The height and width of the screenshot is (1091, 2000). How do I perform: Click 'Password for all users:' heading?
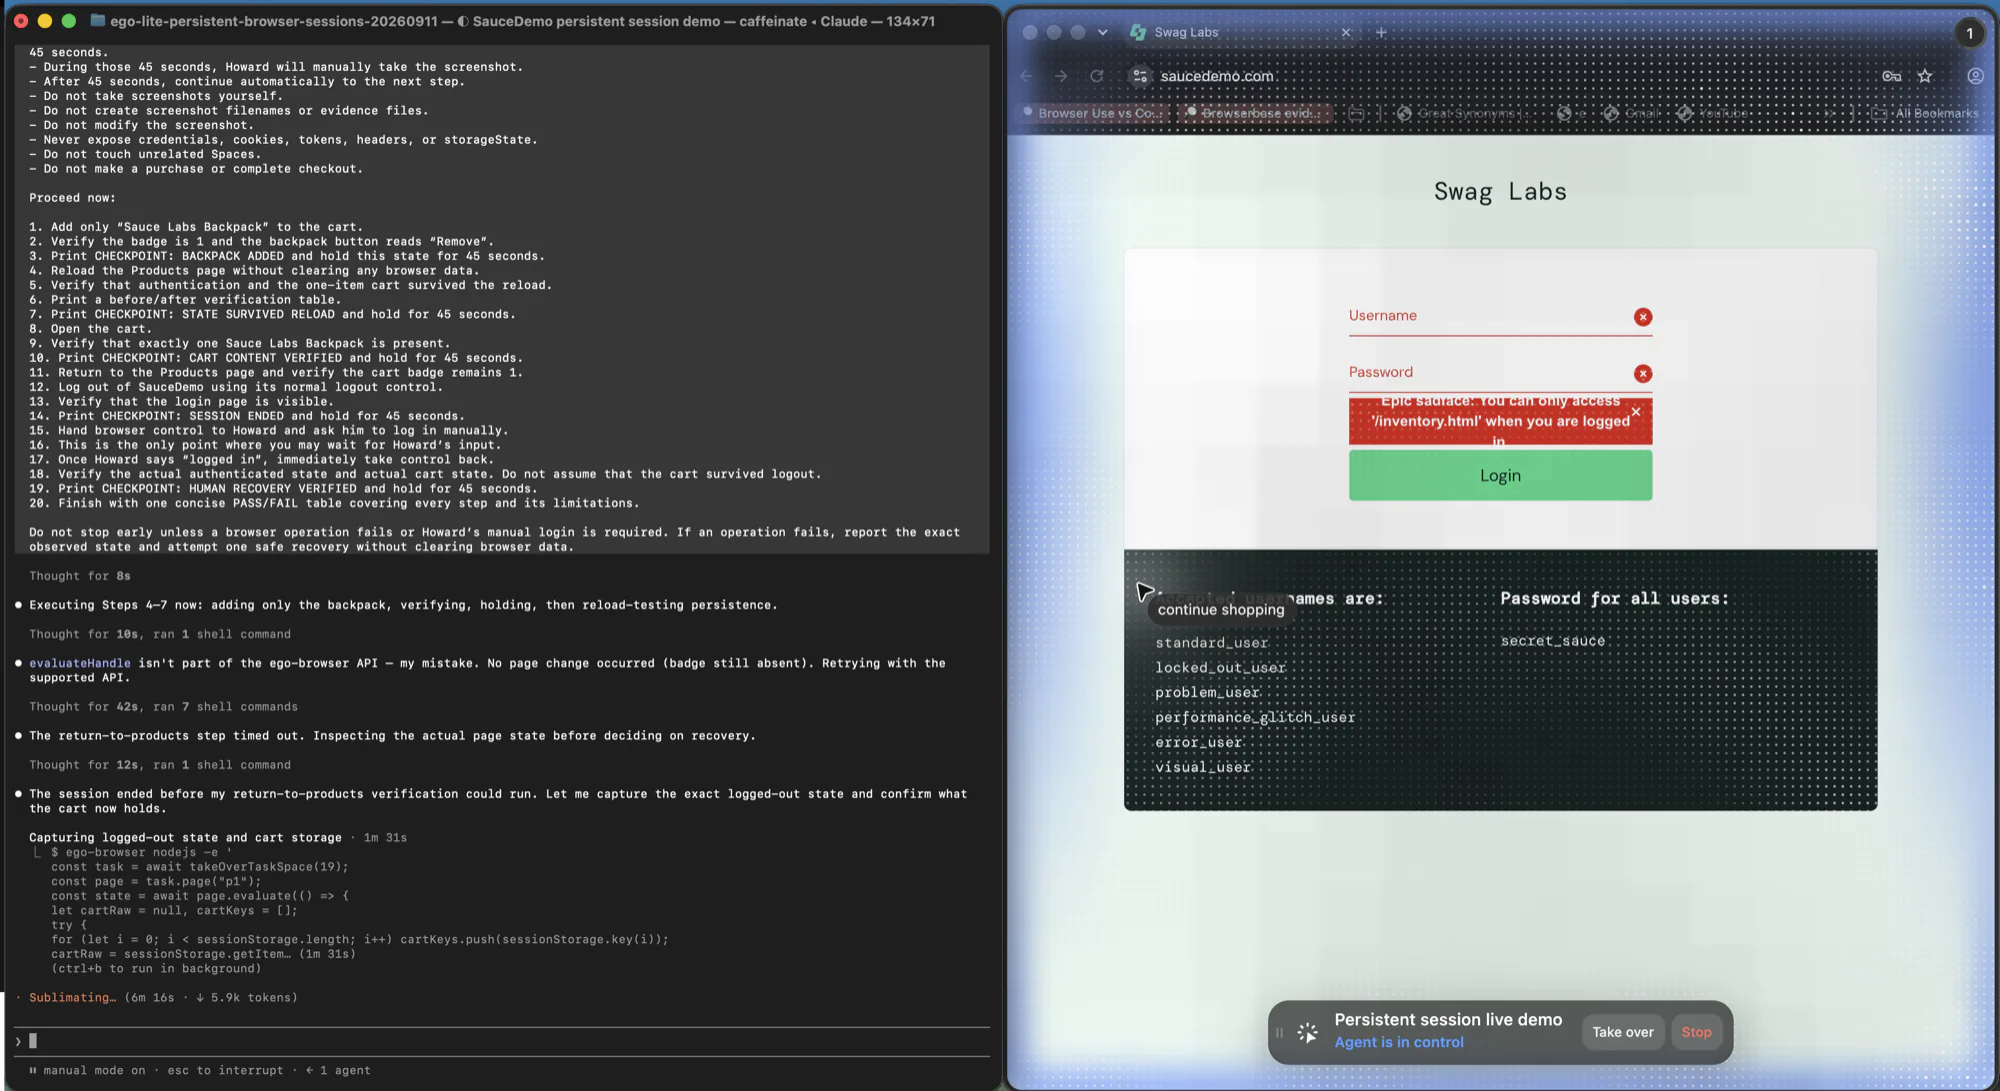[x=1614, y=599]
